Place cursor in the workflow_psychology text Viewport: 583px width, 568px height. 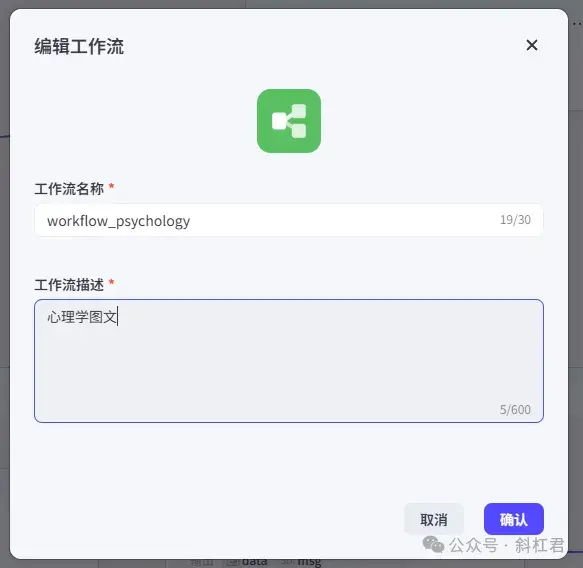pyautogui.click(x=118, y=221)
